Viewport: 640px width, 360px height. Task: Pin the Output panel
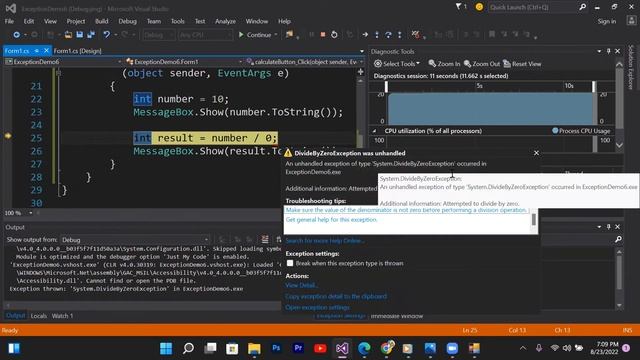(608, 227)
